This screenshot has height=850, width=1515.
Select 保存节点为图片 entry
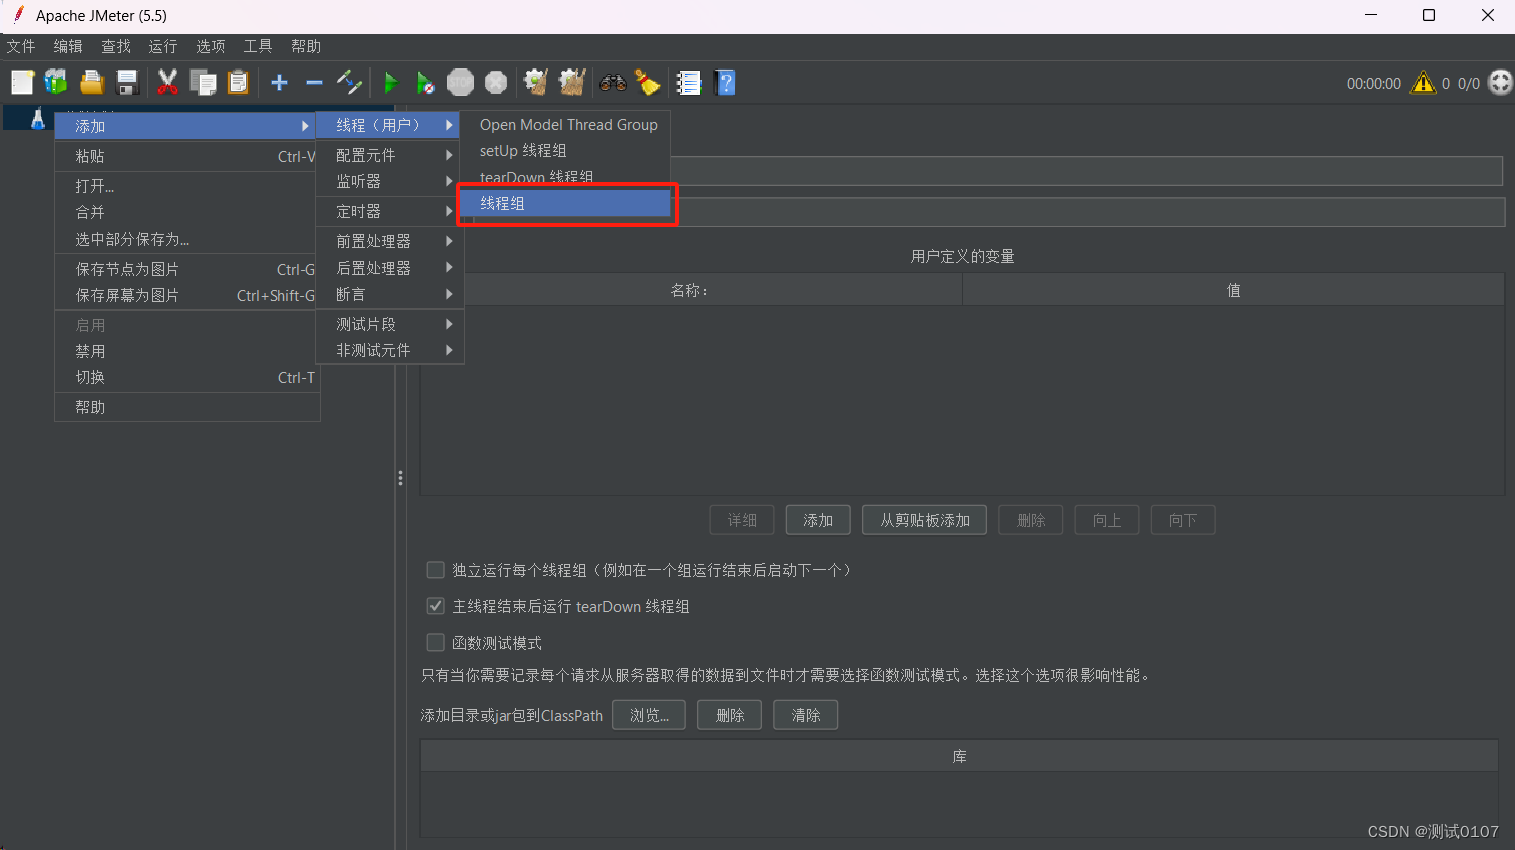186,269
